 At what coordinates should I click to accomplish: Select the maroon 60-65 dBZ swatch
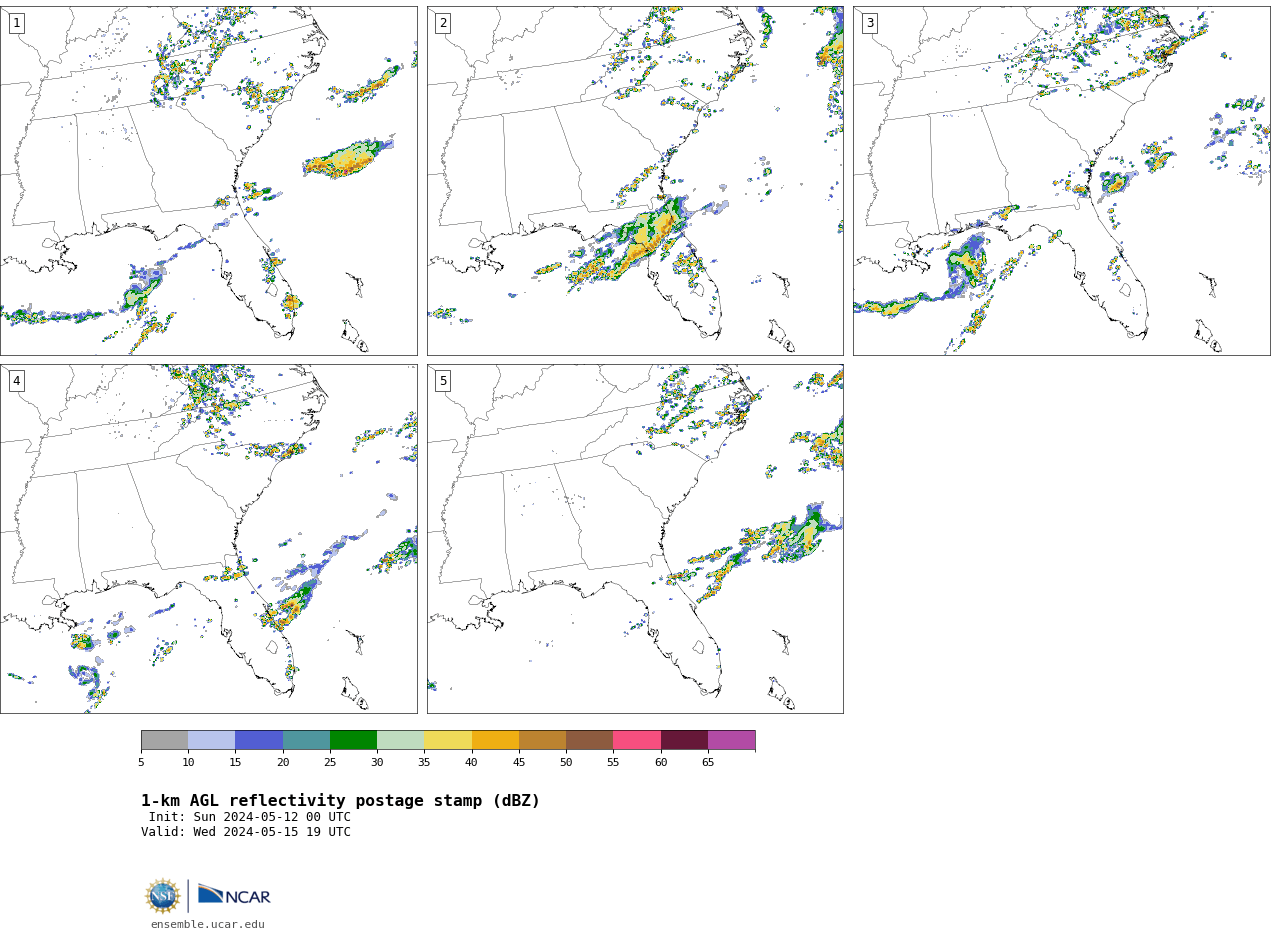pyautogui.click(x=684, y=740)
